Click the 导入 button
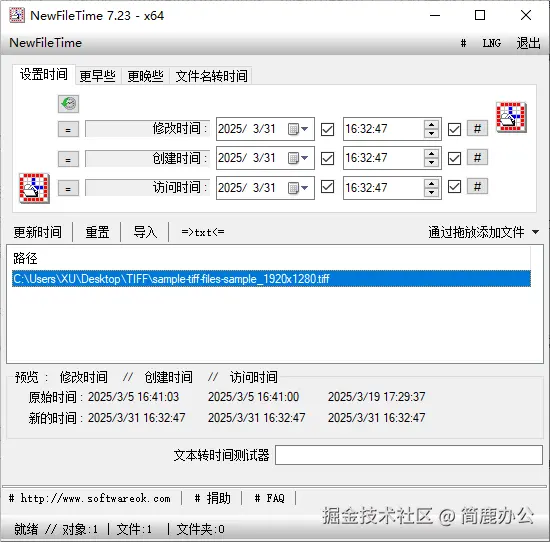 tap(145, 232)
